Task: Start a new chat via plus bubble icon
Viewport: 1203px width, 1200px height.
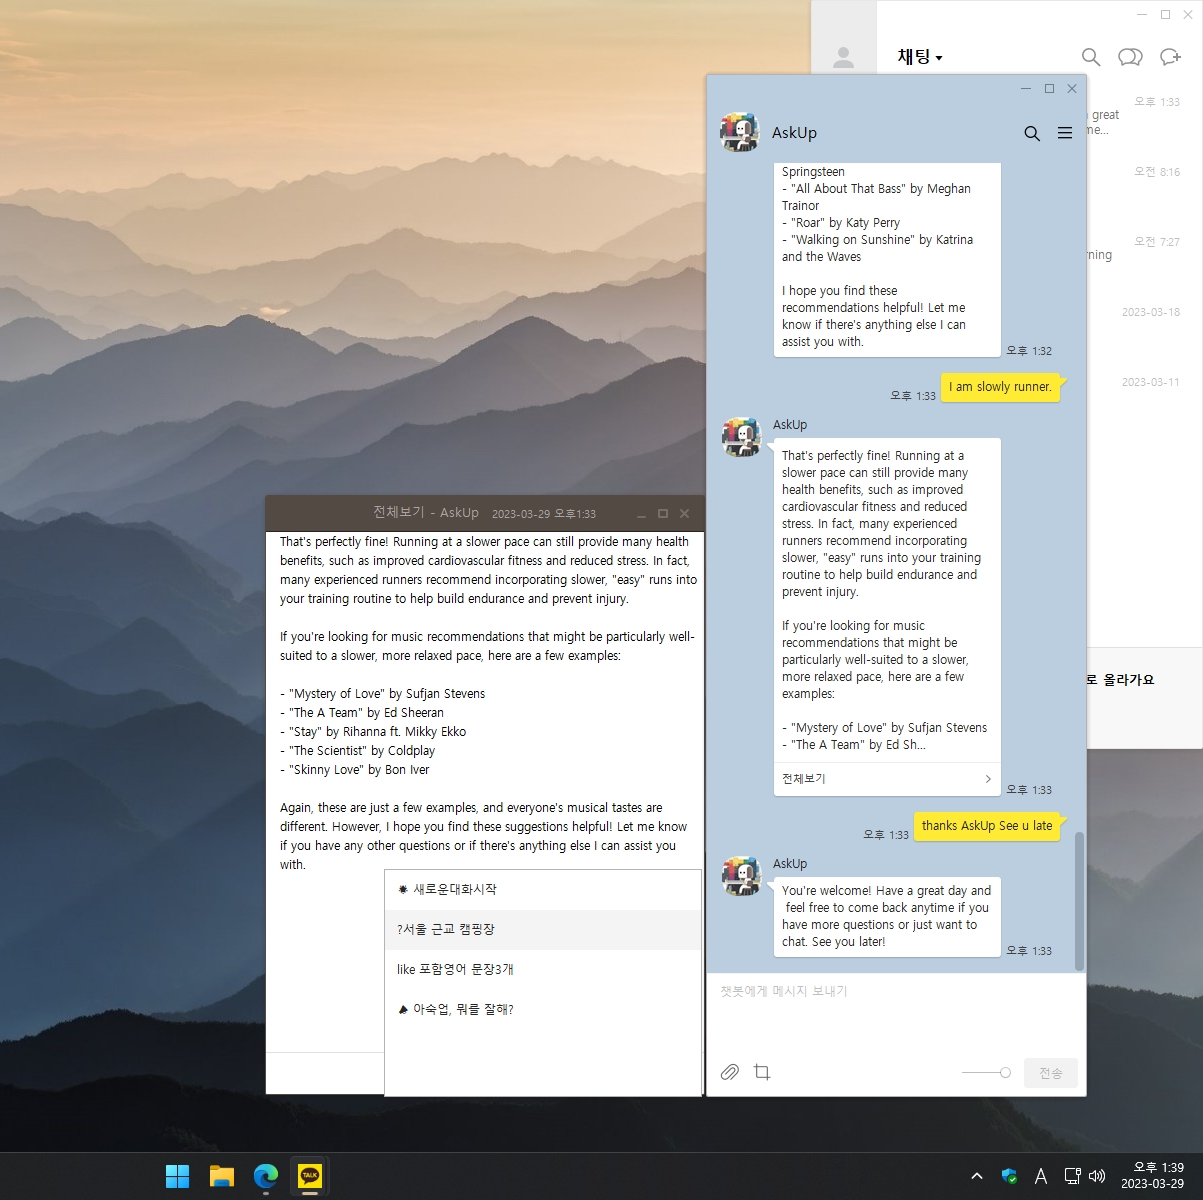Action: (x=1170, y=57)
